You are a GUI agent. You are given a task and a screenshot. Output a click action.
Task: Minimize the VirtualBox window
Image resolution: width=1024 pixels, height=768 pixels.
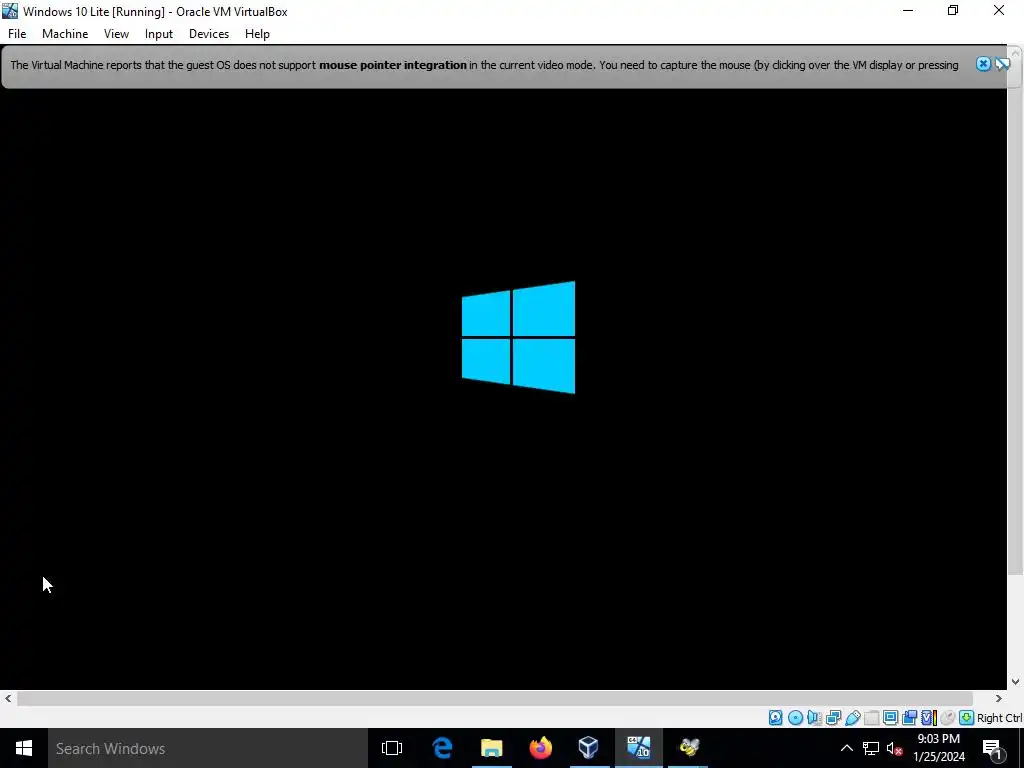coord(908,10)
